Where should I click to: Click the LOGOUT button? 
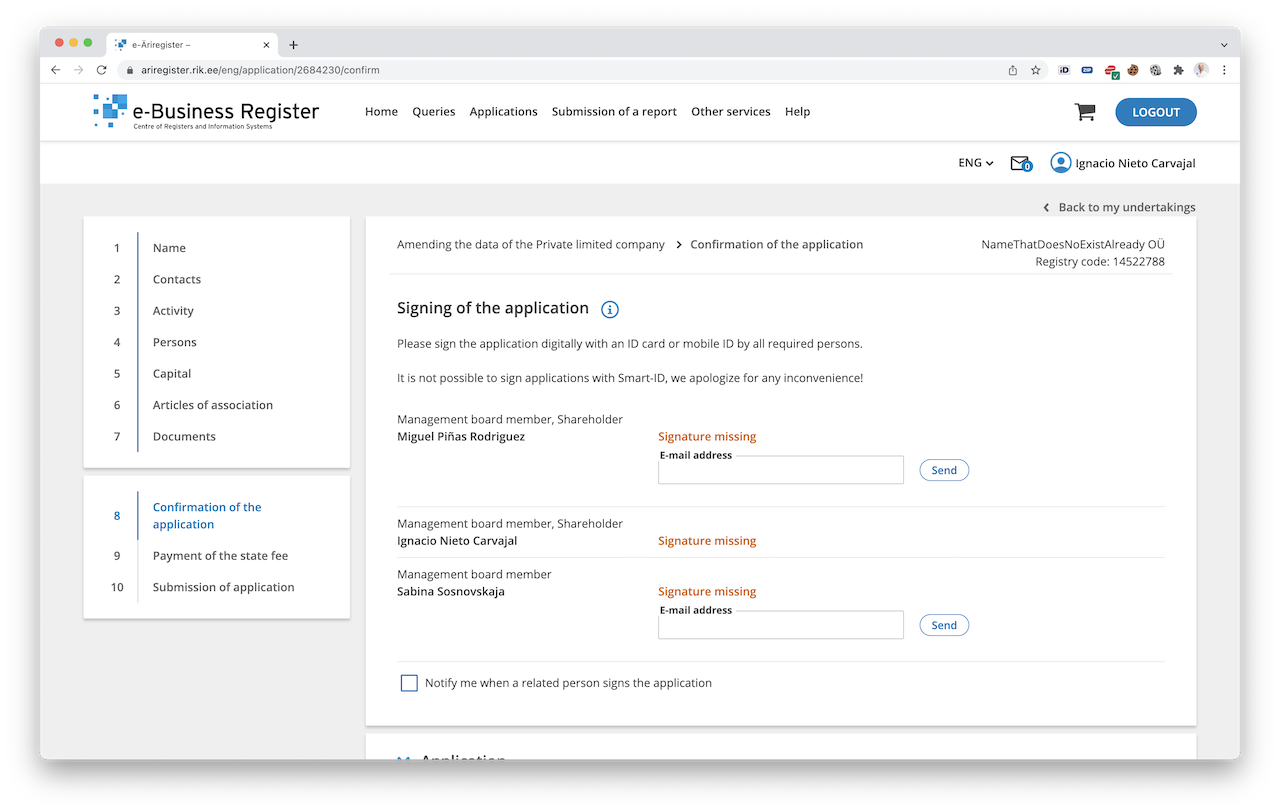[1155, 112]
